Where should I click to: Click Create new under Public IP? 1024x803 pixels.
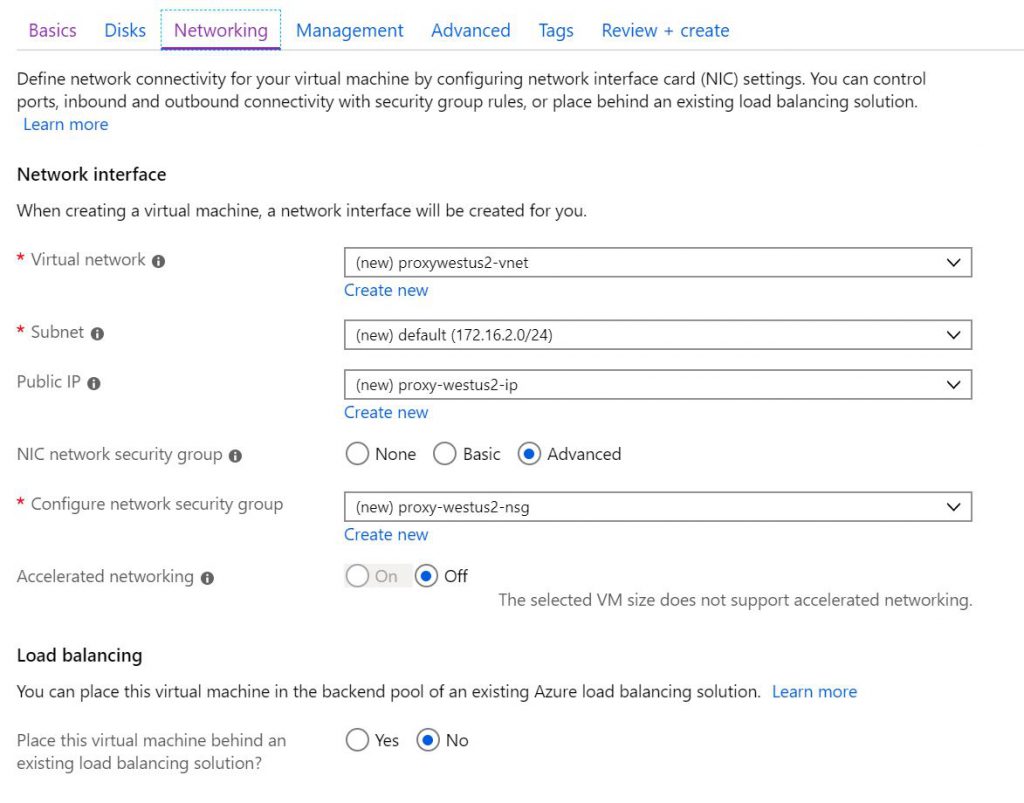[x=386, y=412]
